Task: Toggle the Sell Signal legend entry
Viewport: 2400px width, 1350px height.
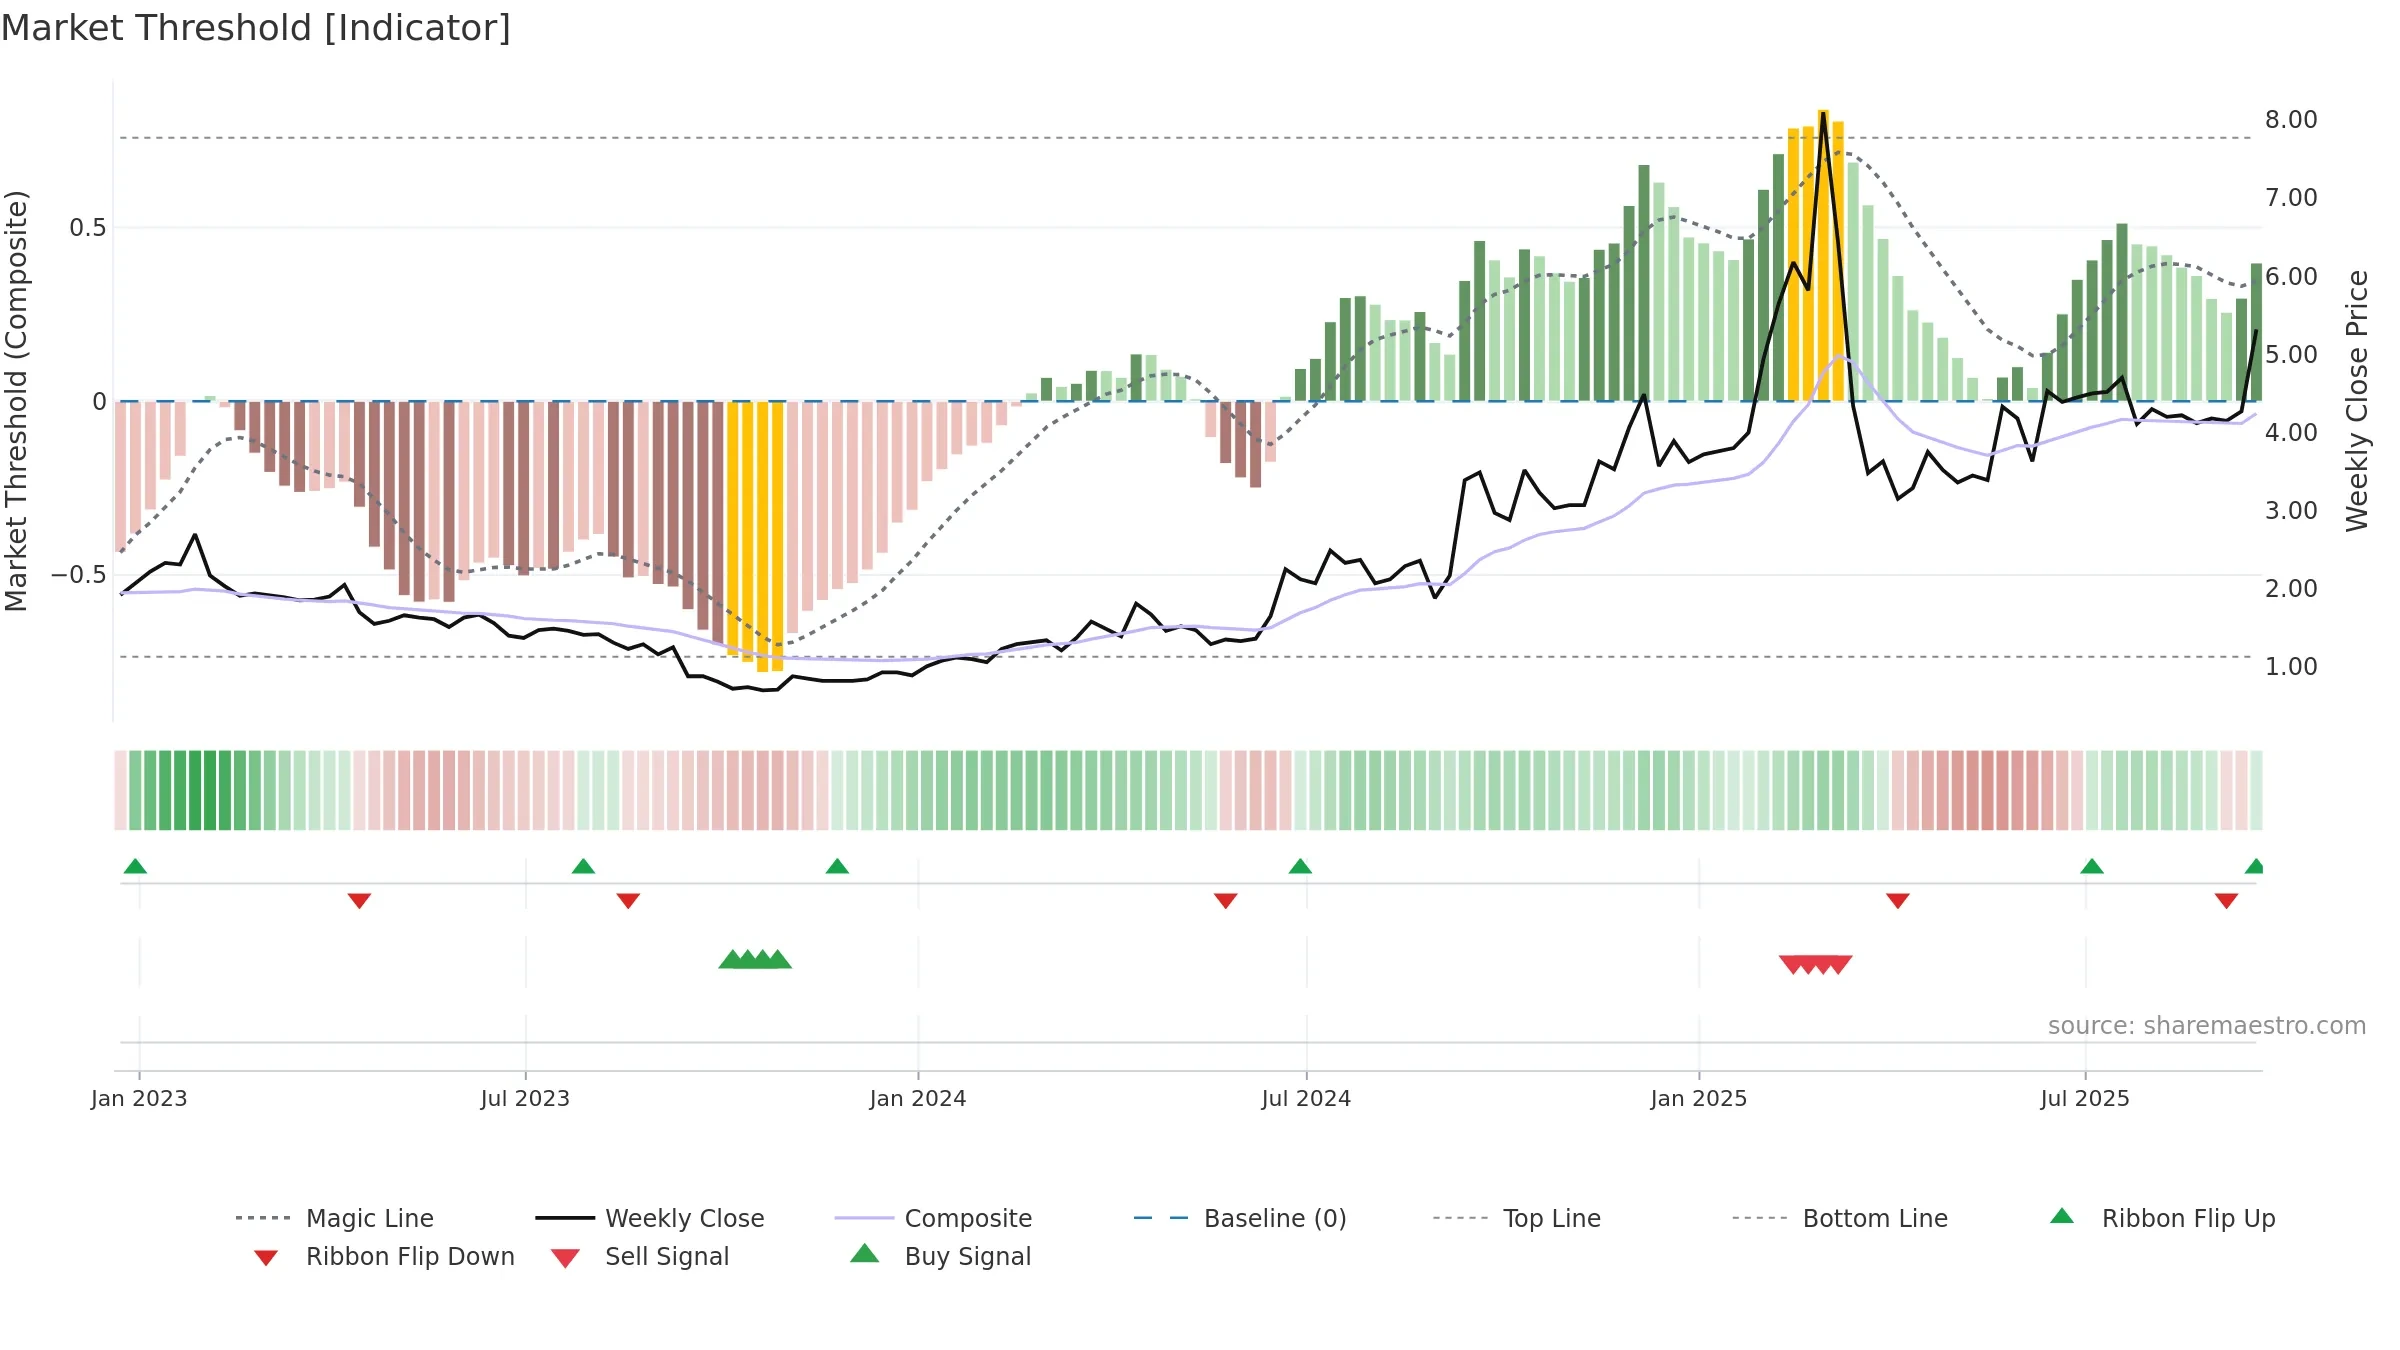Action: click(640, 1256)
